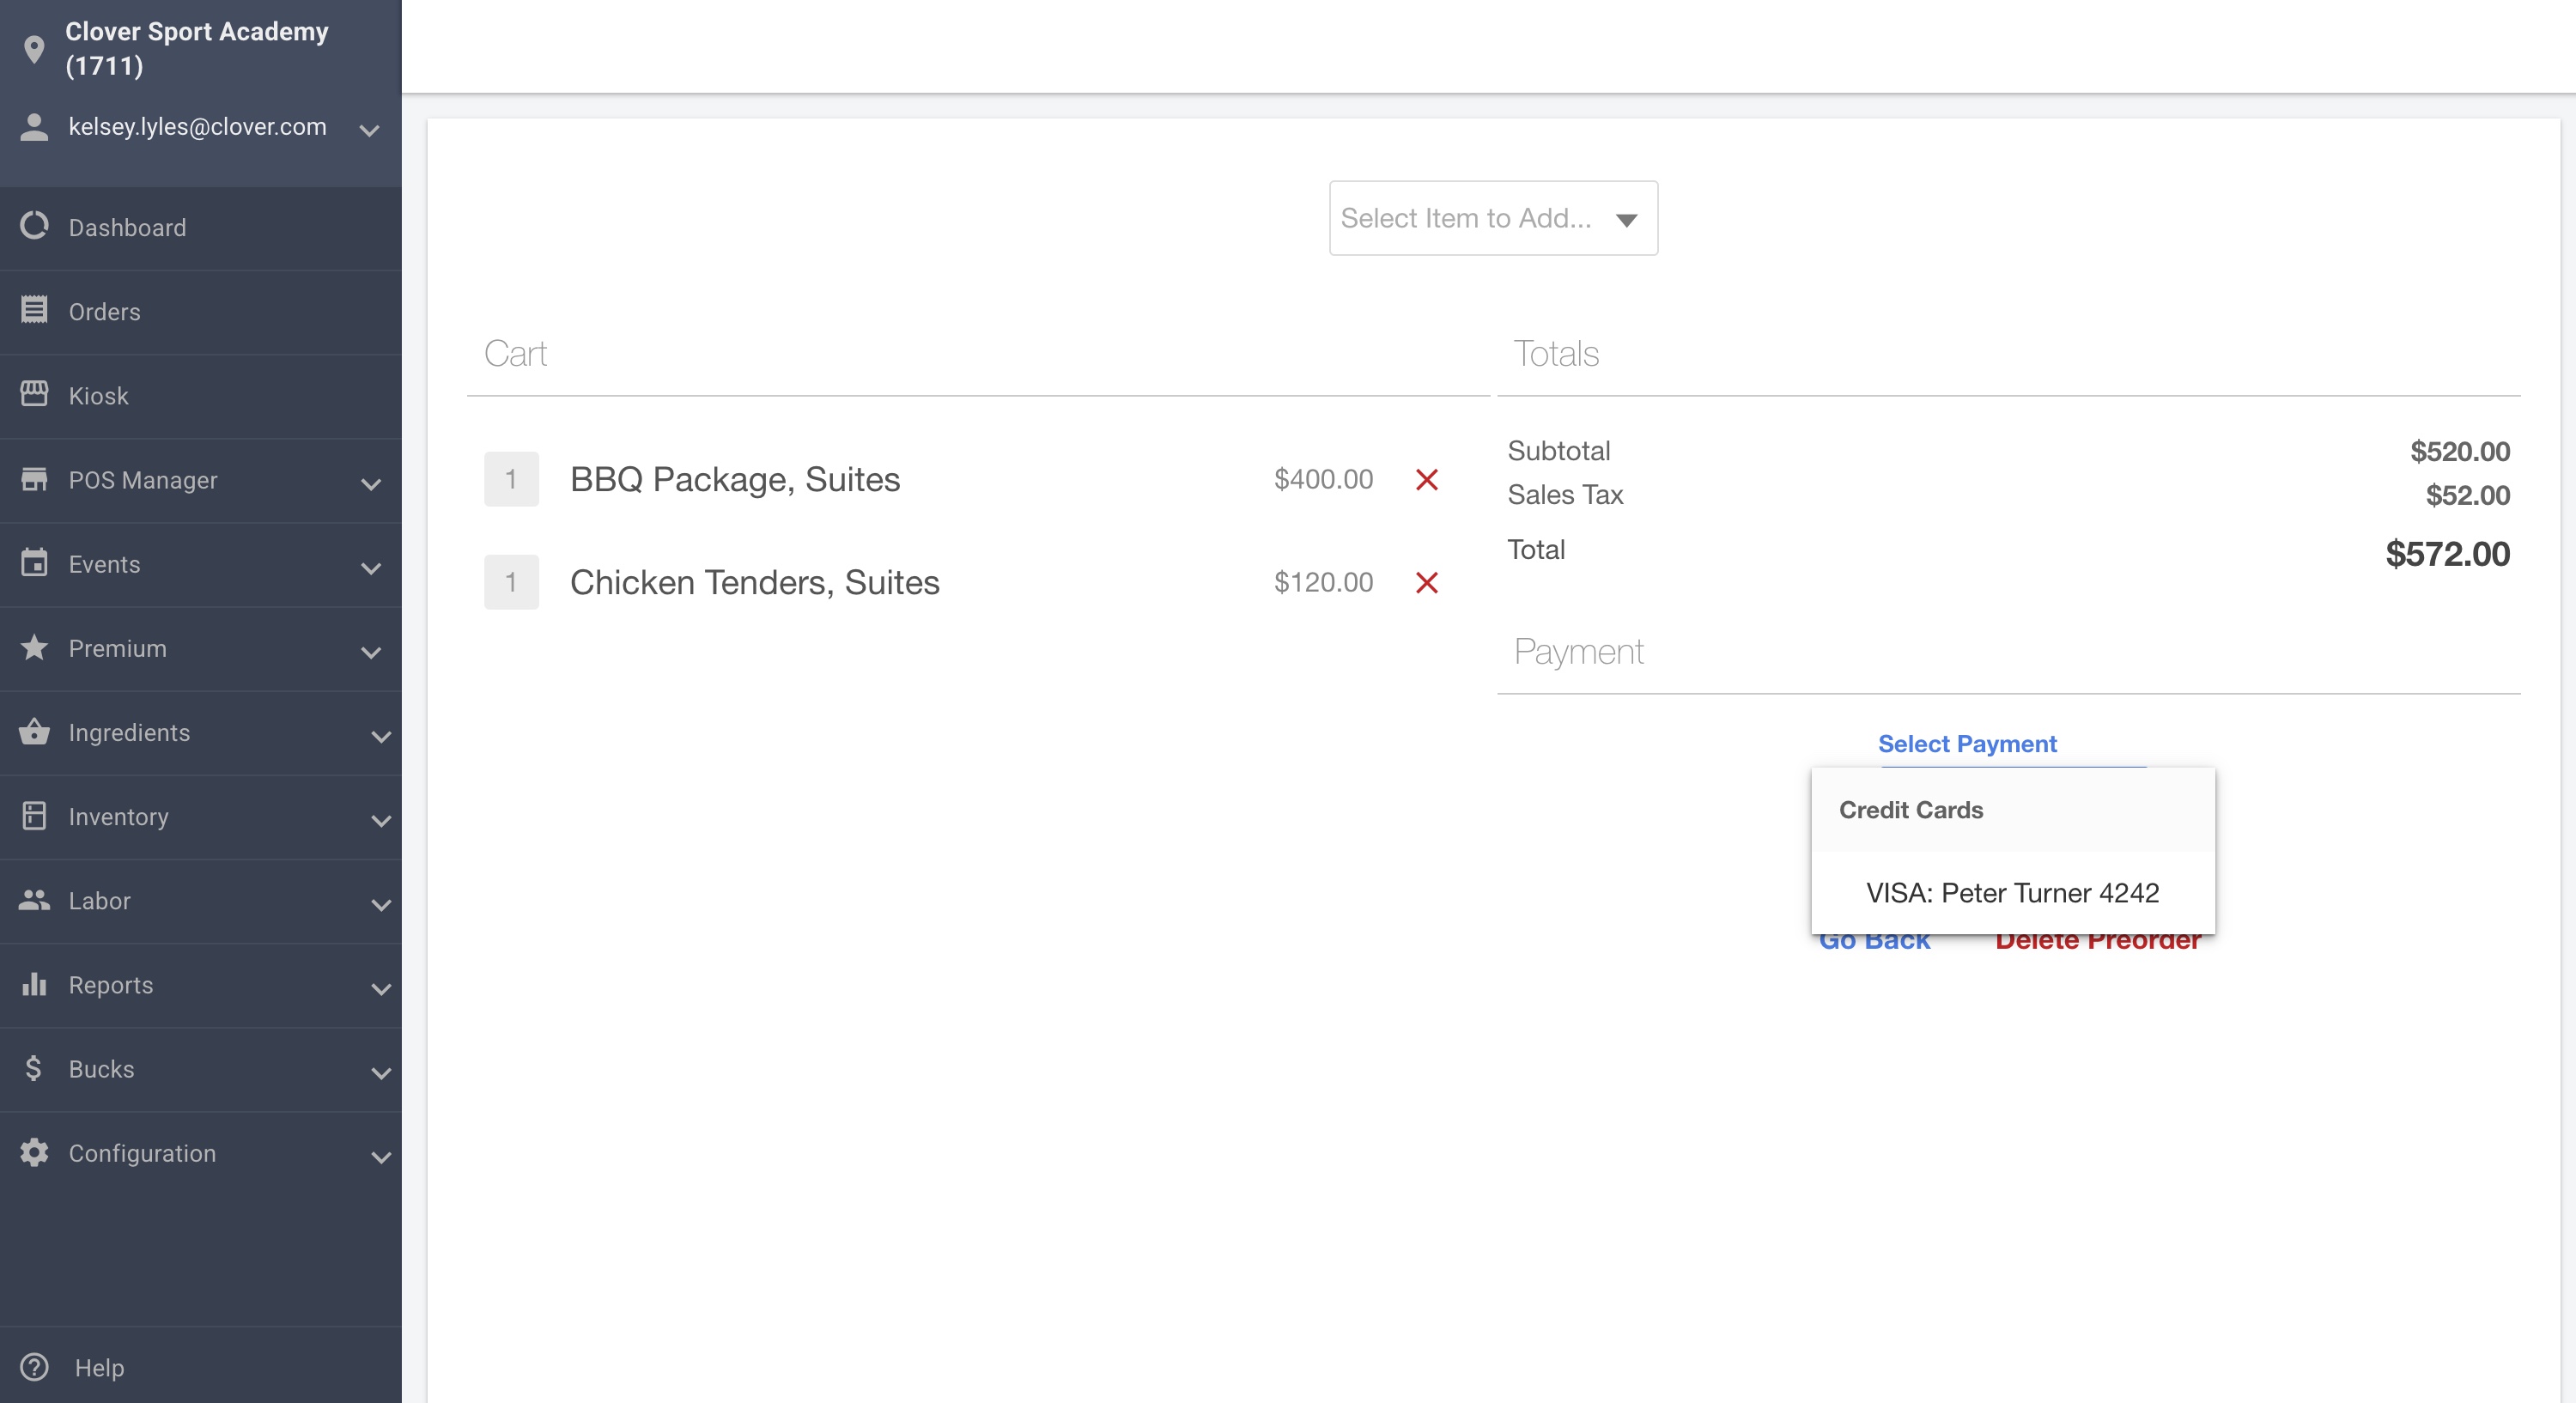
Task: Select the Reports menu label
Action: pos(111,985)
